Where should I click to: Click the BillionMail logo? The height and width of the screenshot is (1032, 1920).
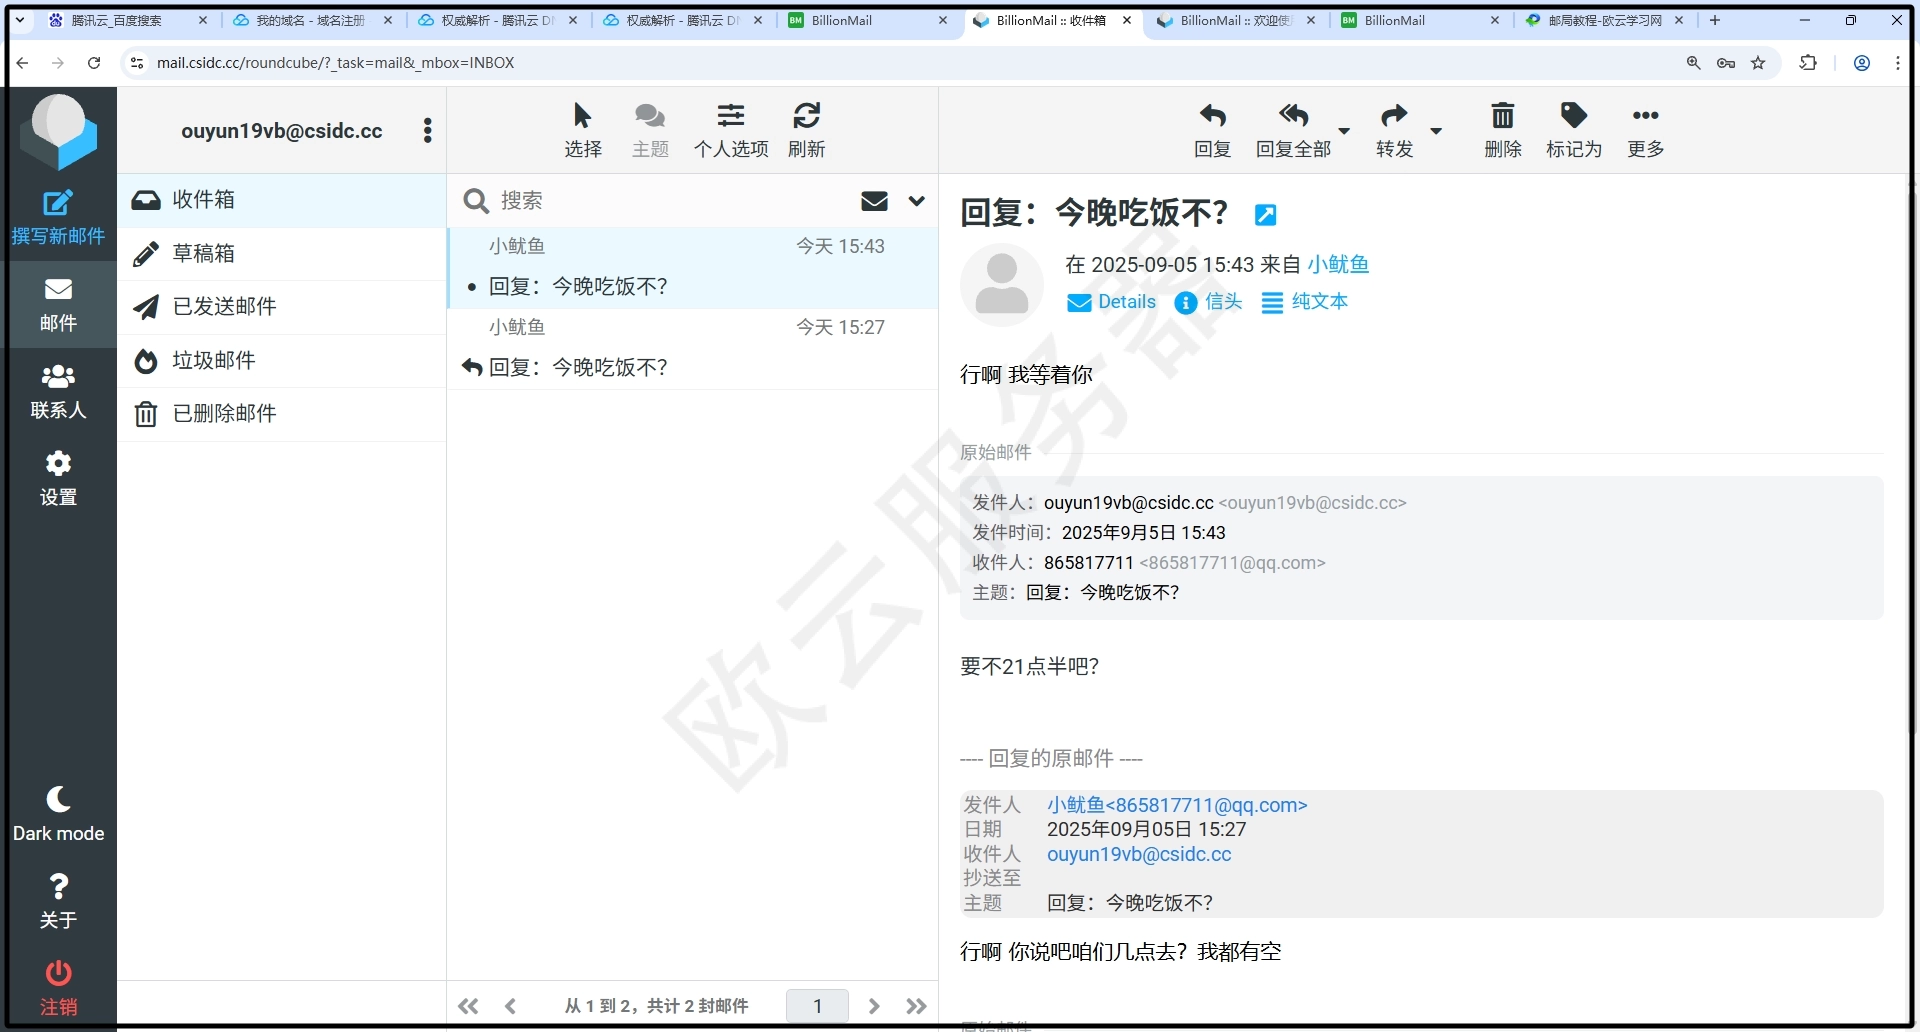pos(59,131)
